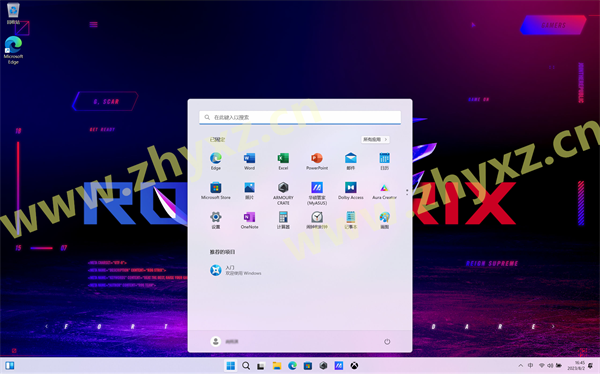
Task: Launch ARMOURY CRATE from Start menu
Action: click(x=283, y=193)
